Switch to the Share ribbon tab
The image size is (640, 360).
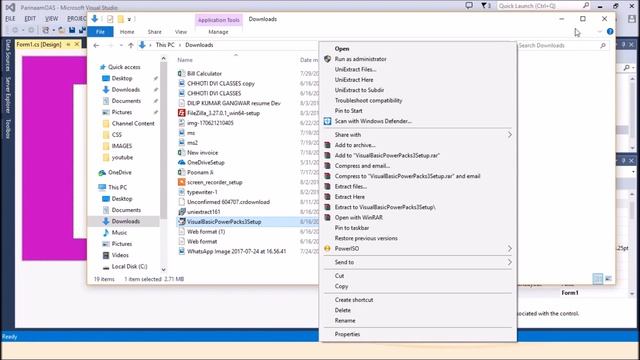click(154, 32)
